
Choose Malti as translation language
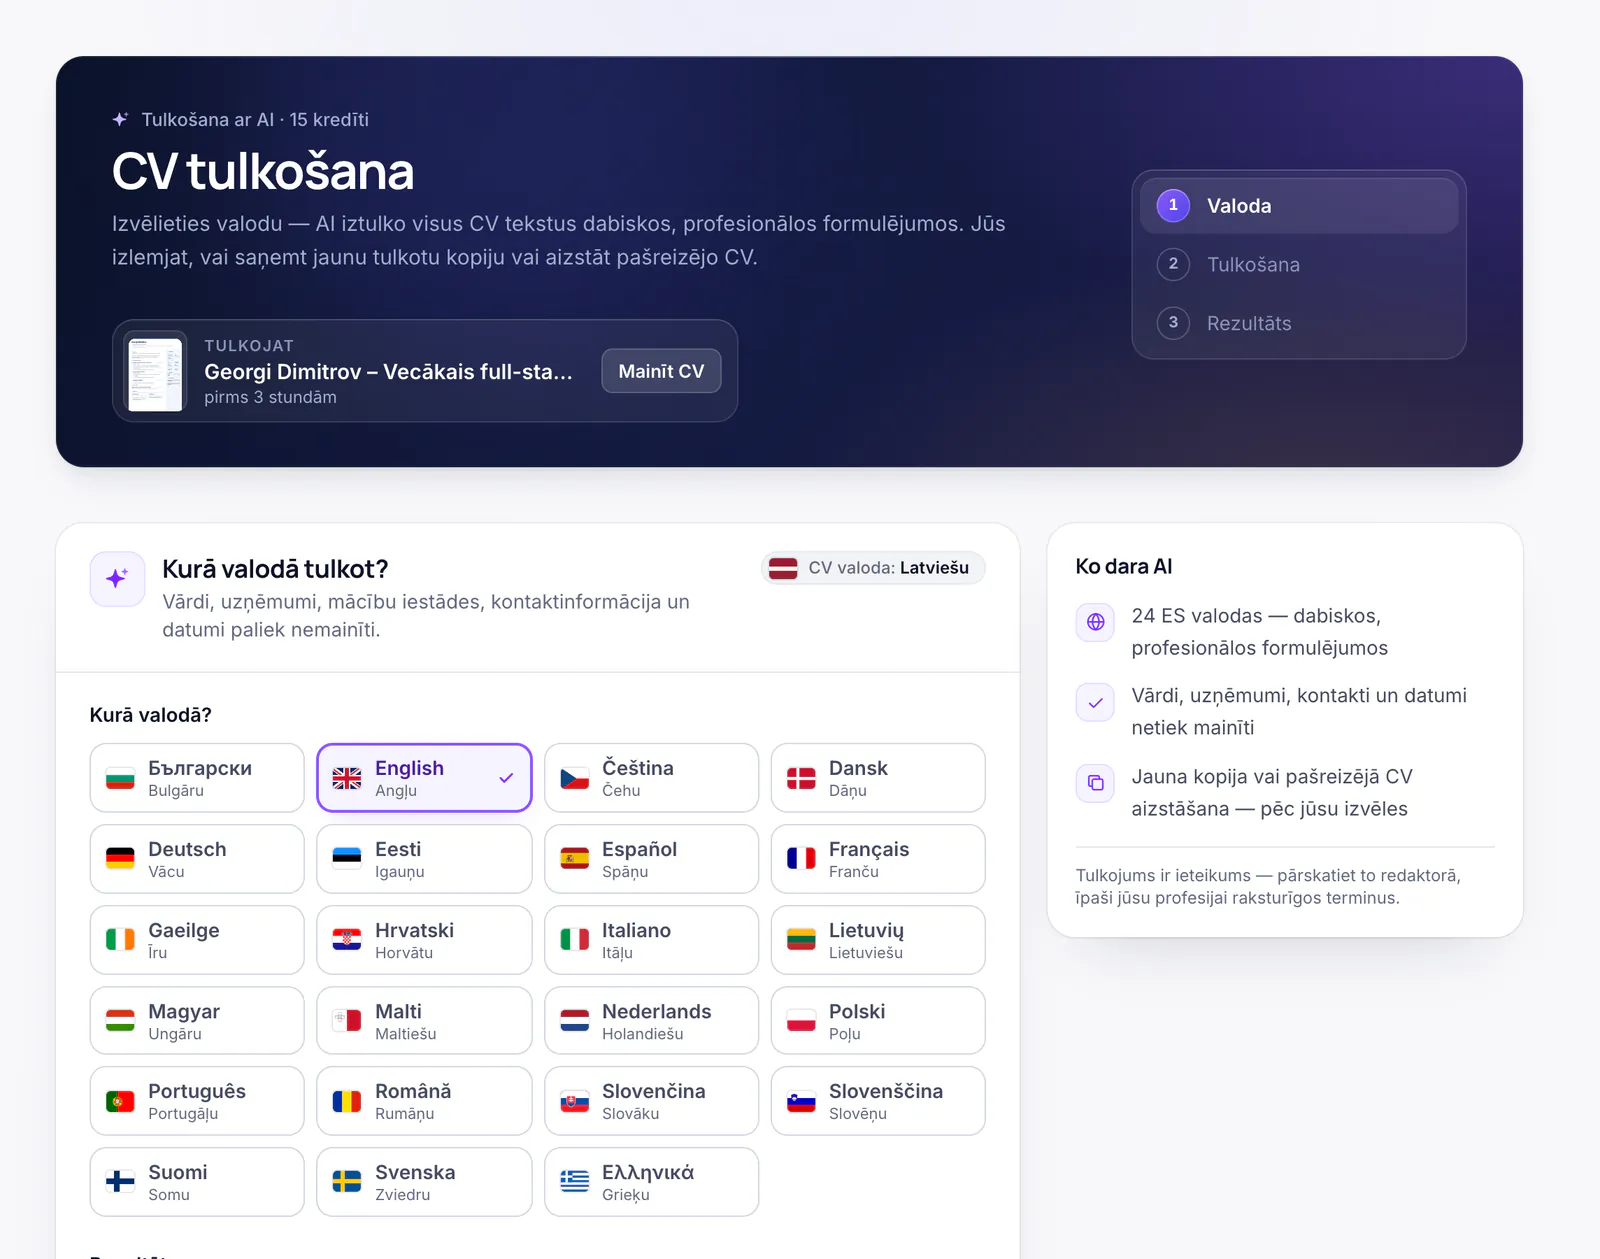(x=424, y=1021)
